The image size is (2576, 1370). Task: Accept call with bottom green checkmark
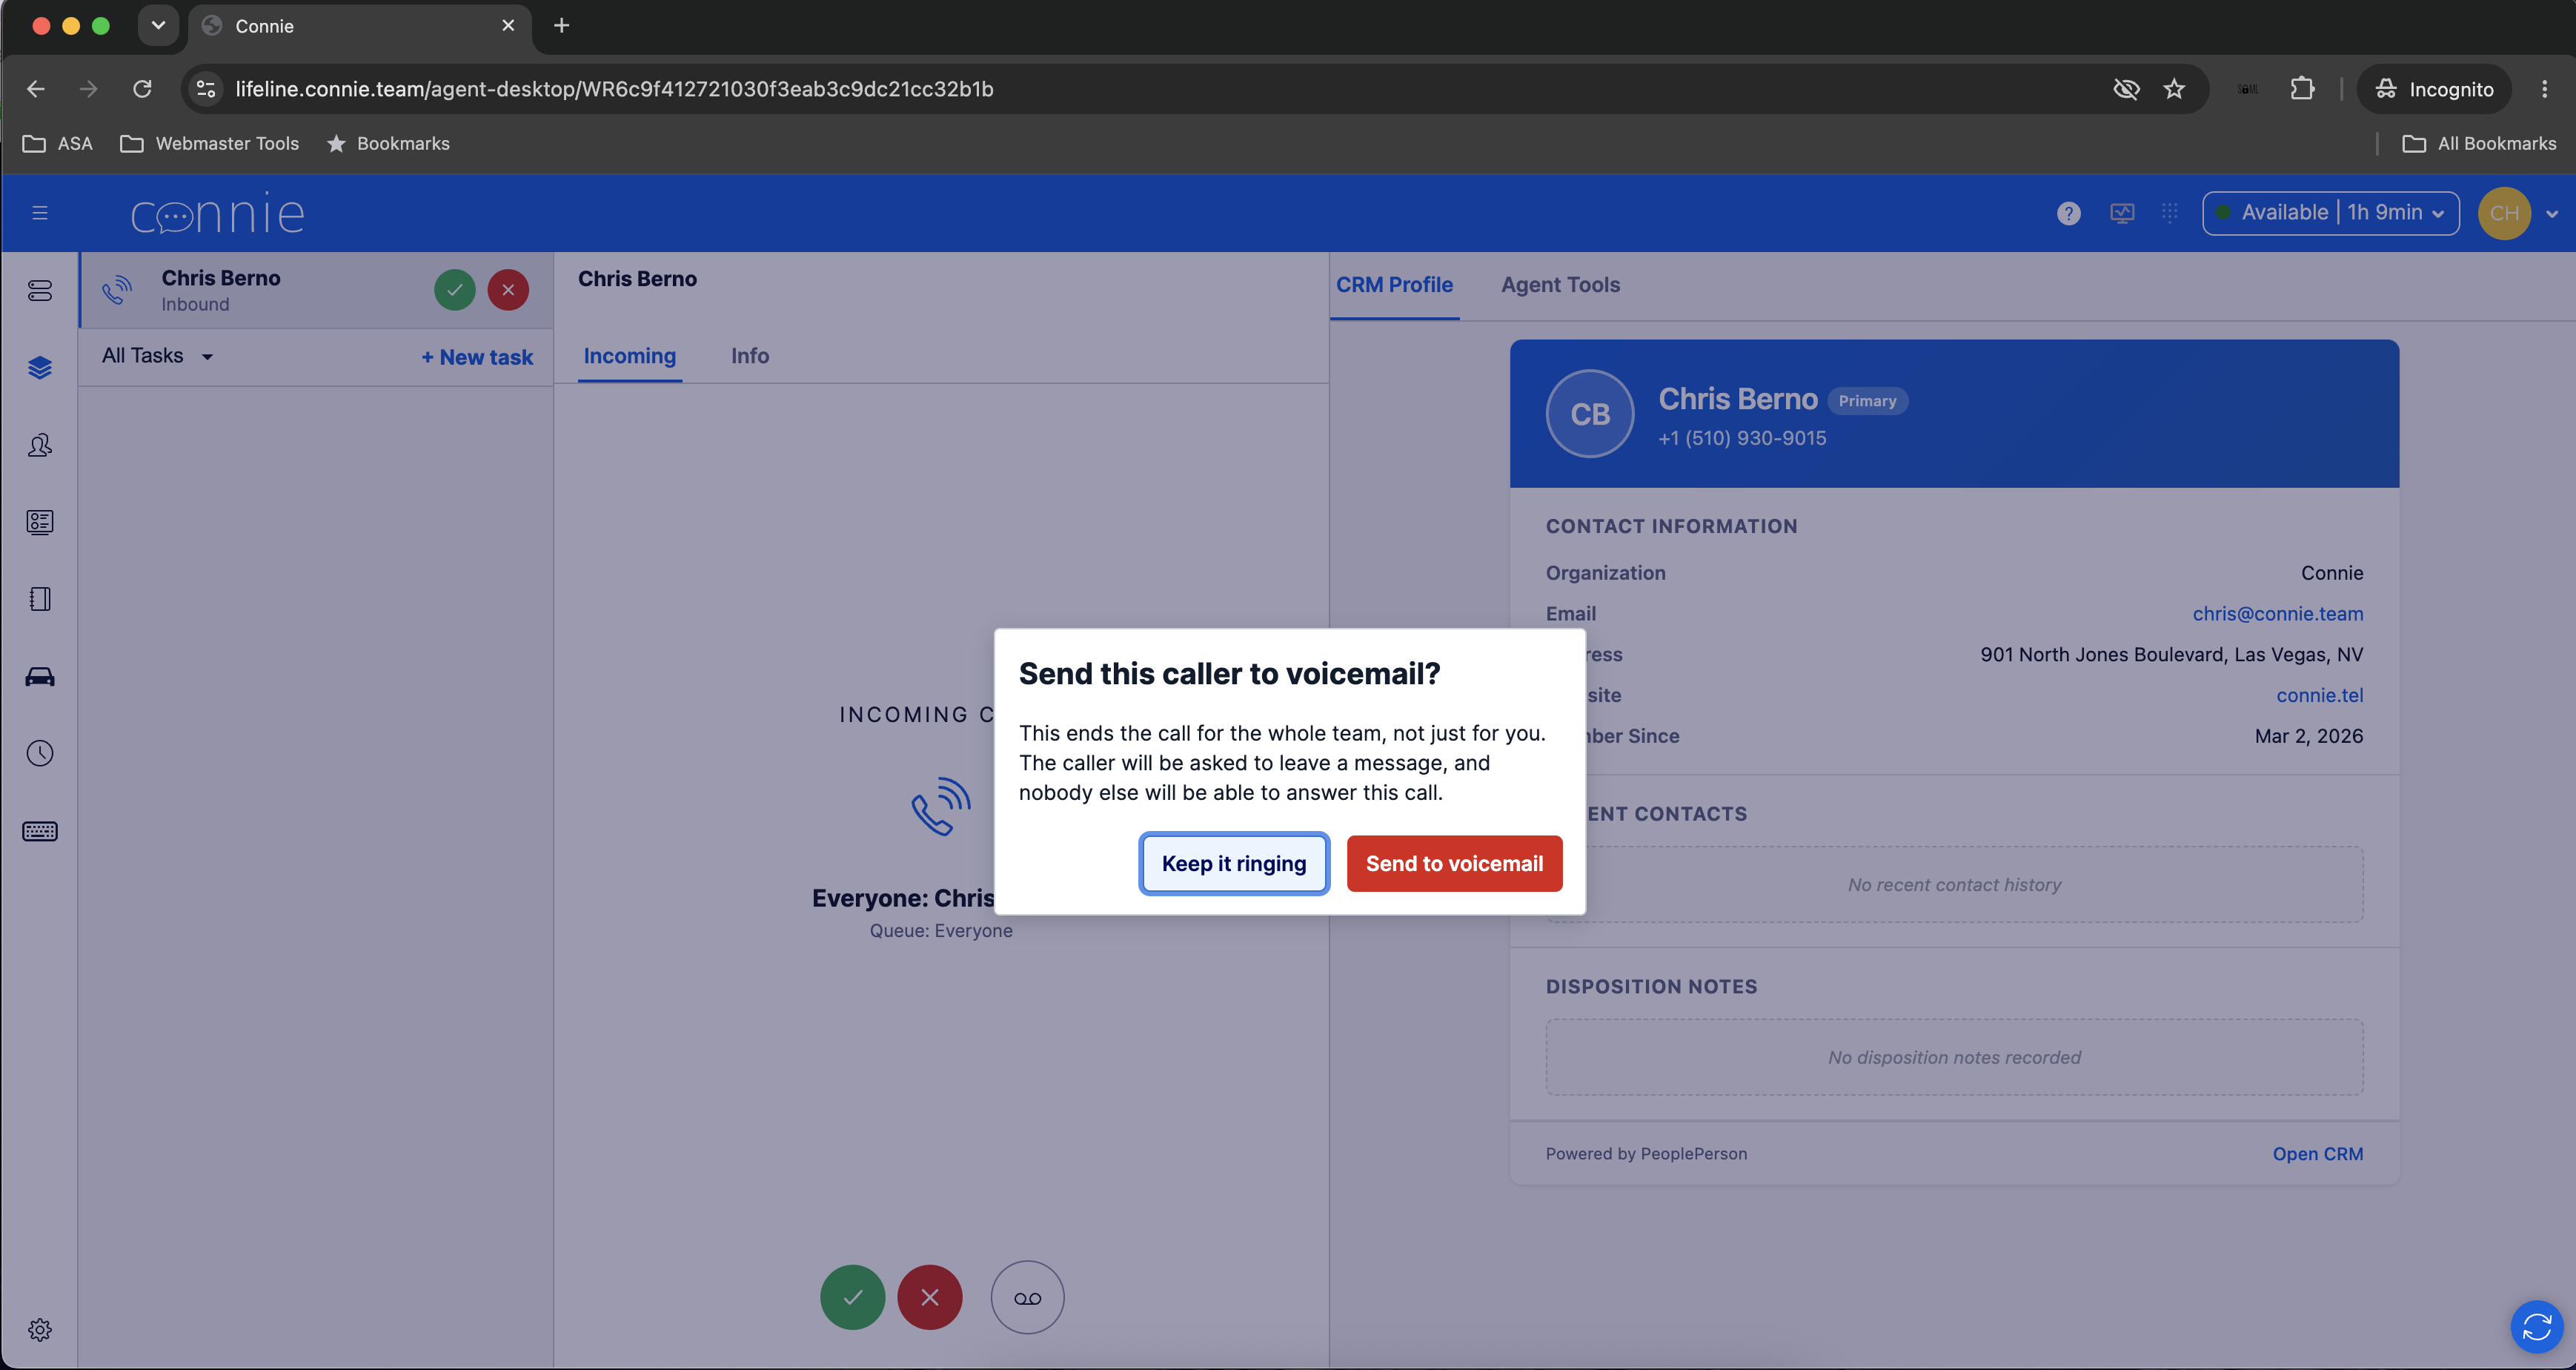pos(852,1297)
